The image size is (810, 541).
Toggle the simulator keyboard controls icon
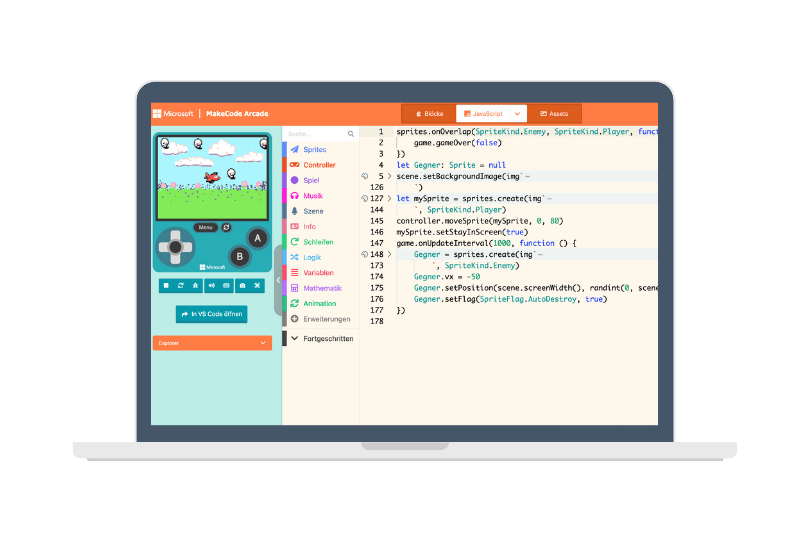[x=226, y=285]
